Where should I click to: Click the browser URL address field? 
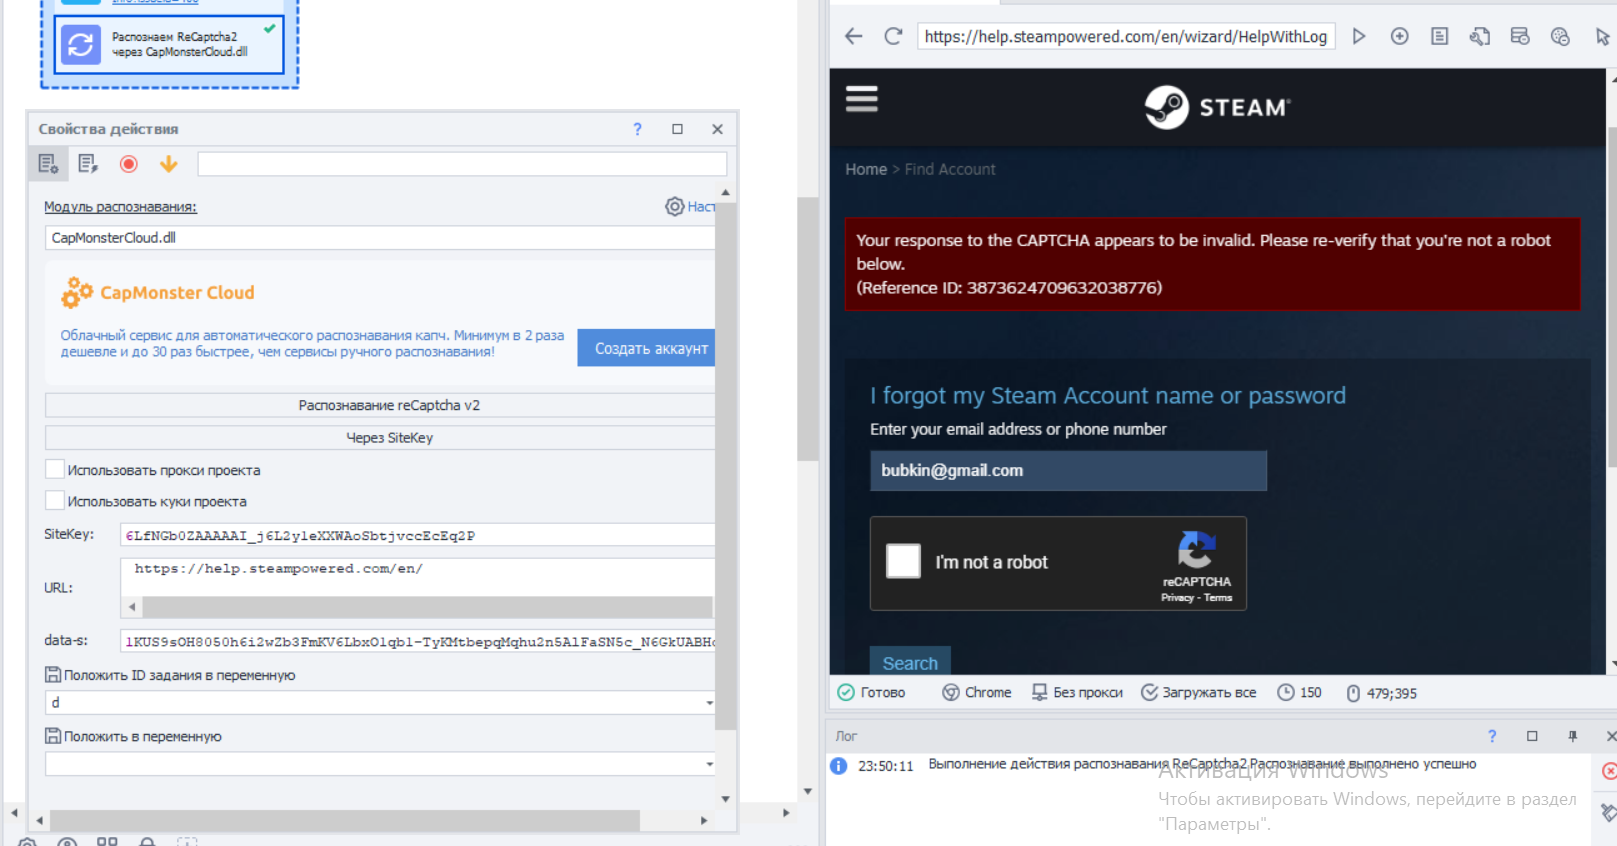(1126, 37)
